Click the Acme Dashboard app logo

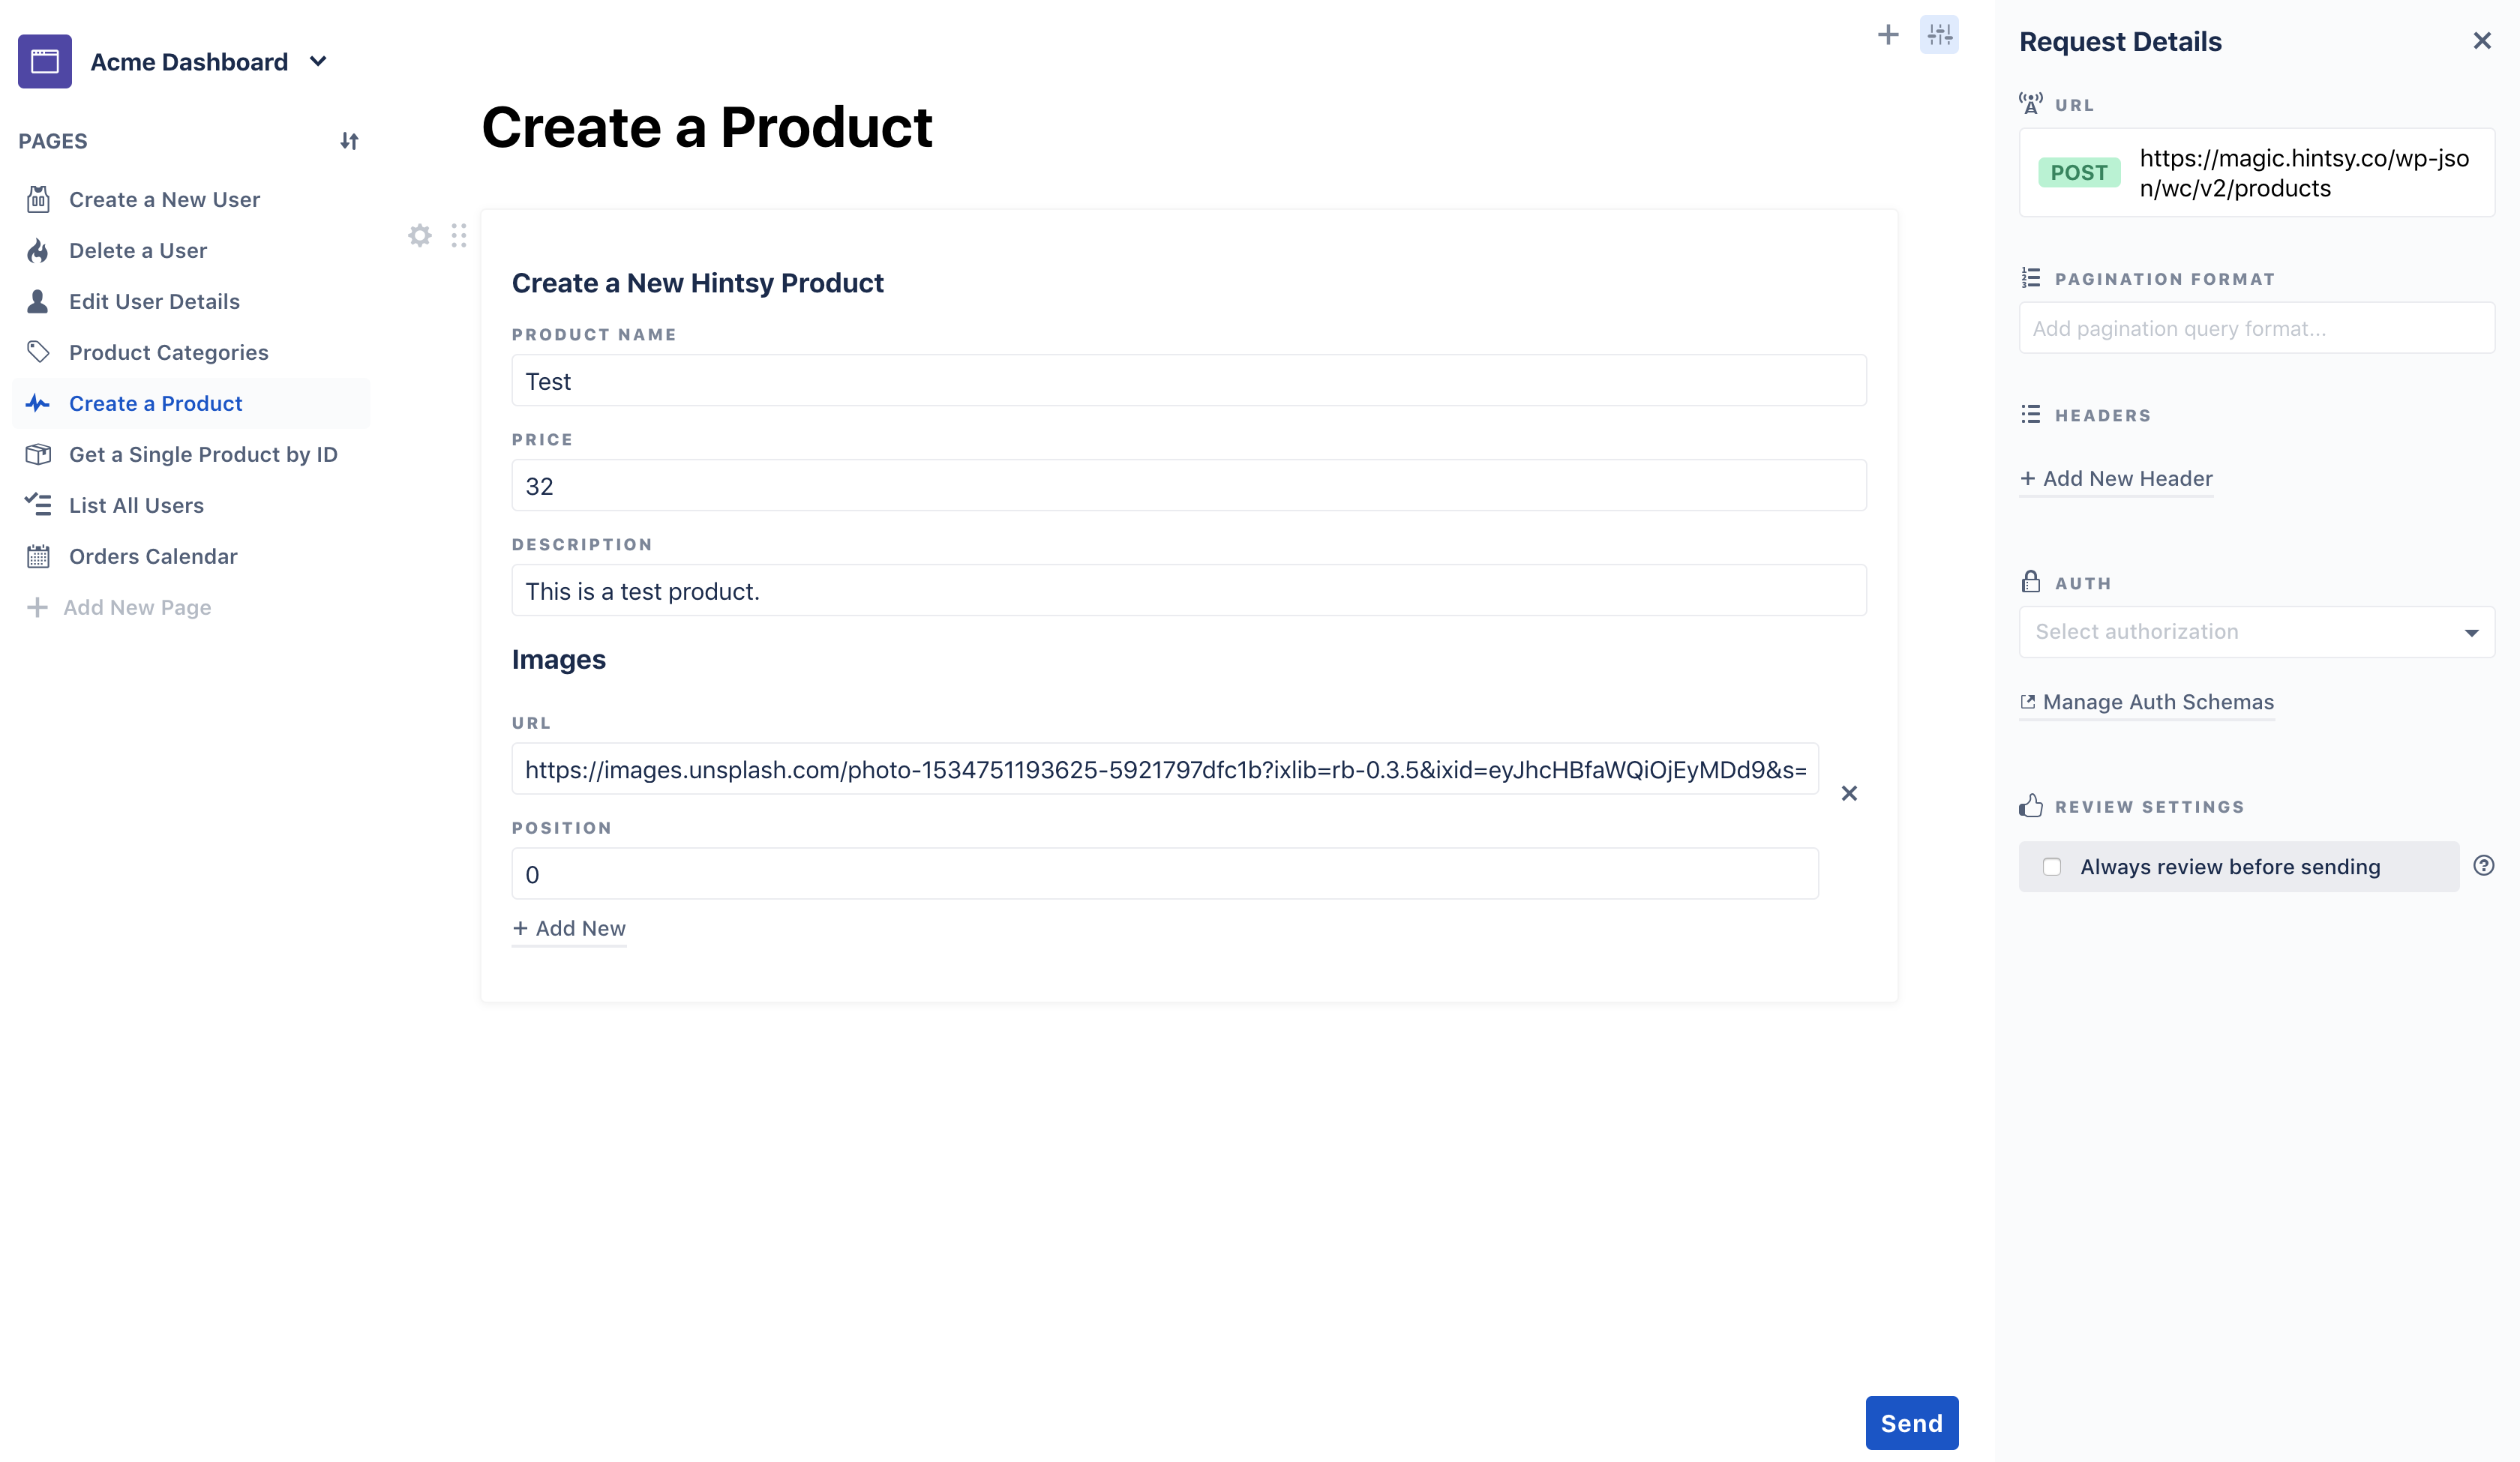pos(45,61)
